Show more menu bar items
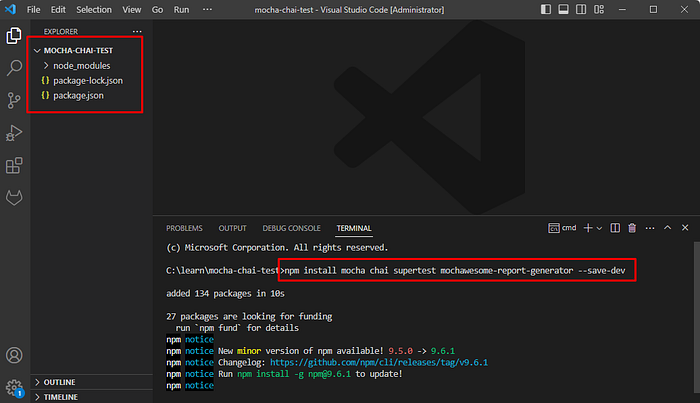Image resolution: width=700 pixels, height=403 pixels. (x=207, y=9)
